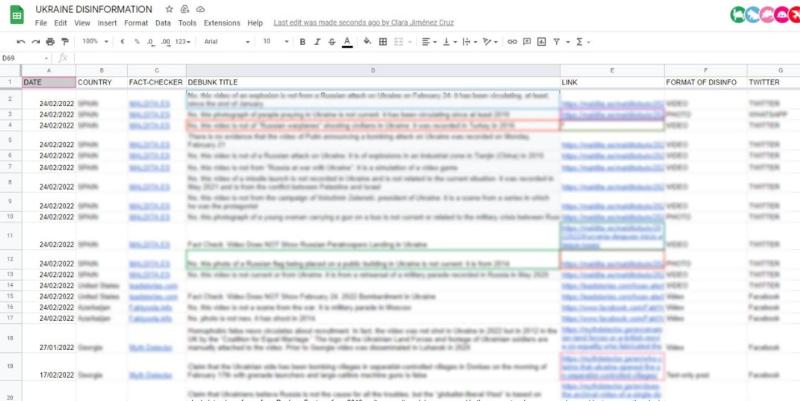Toggle Strikethrough formatting
The image size is (800, 401).
[331, 41]
